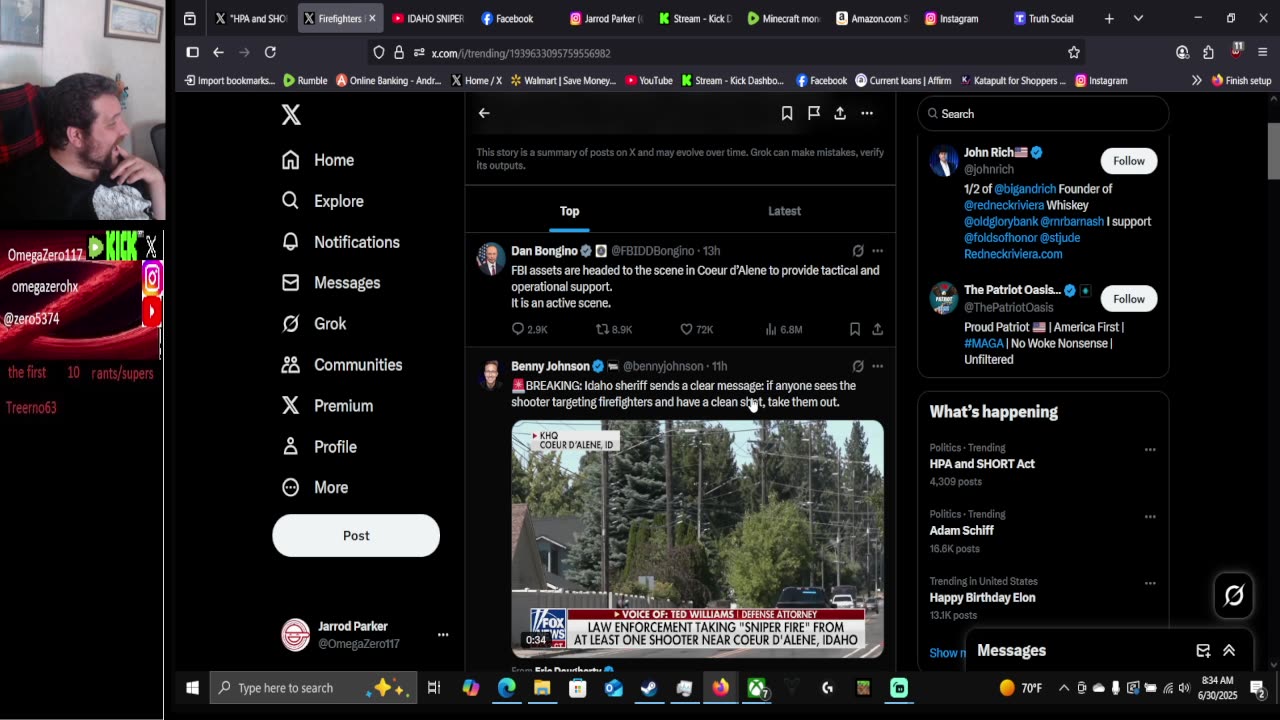
Task: Open Premium in the sidebar
Action: [x=327, y=406]
